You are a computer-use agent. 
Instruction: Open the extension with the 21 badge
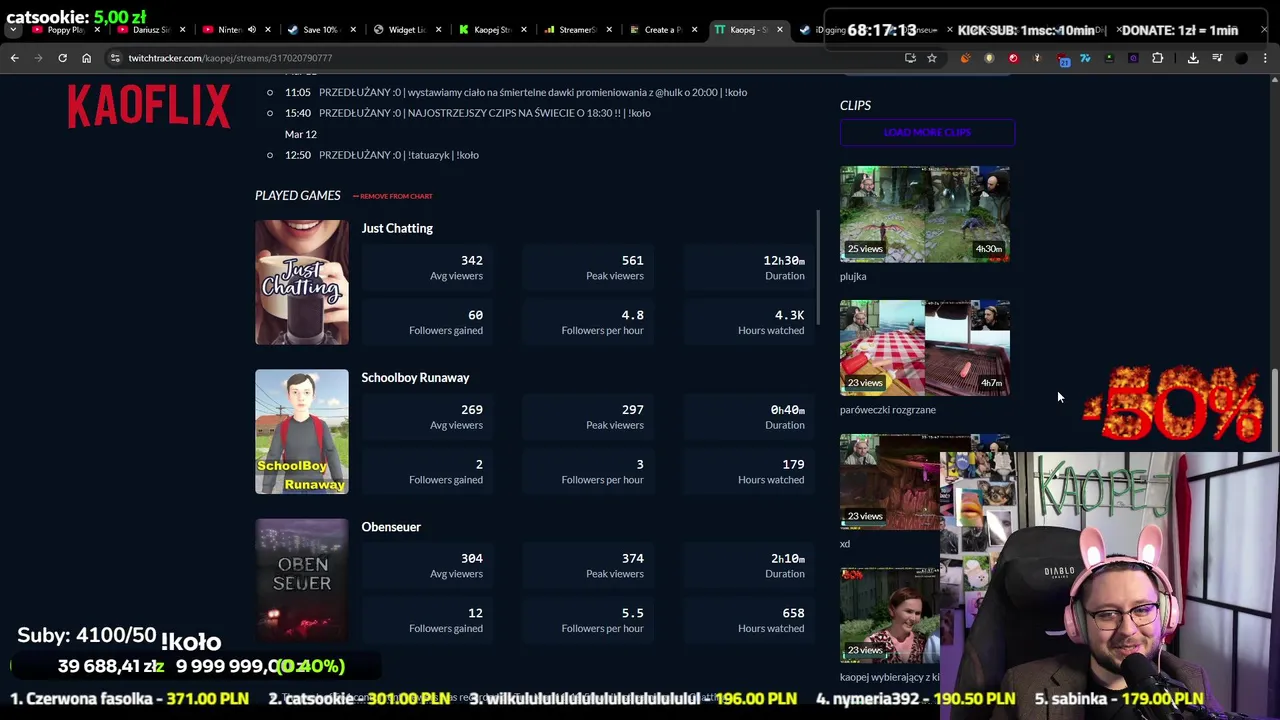click(x=1063, y=59)
